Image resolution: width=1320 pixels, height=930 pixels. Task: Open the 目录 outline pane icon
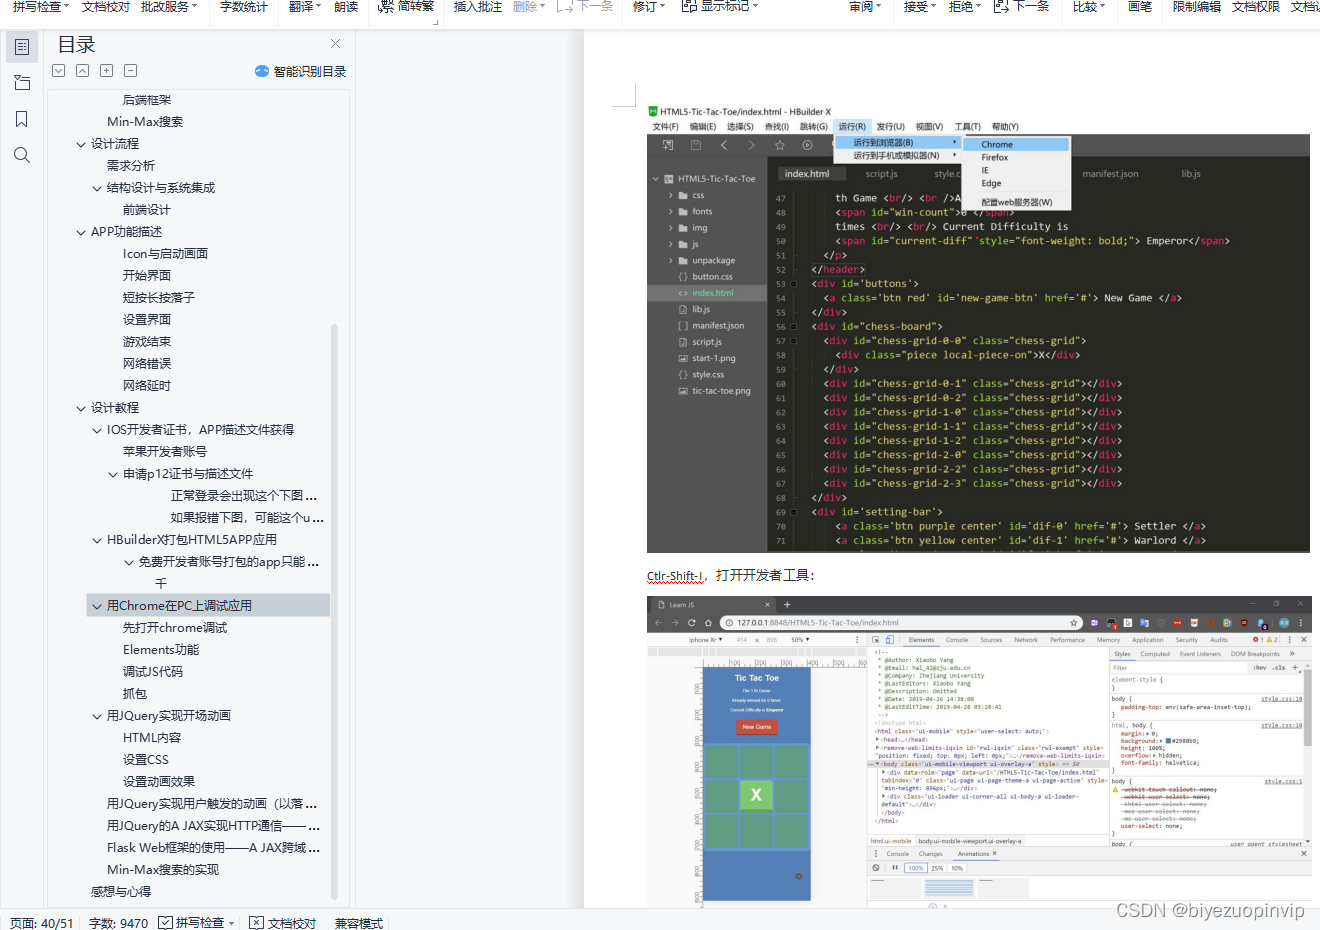[22, 47]
